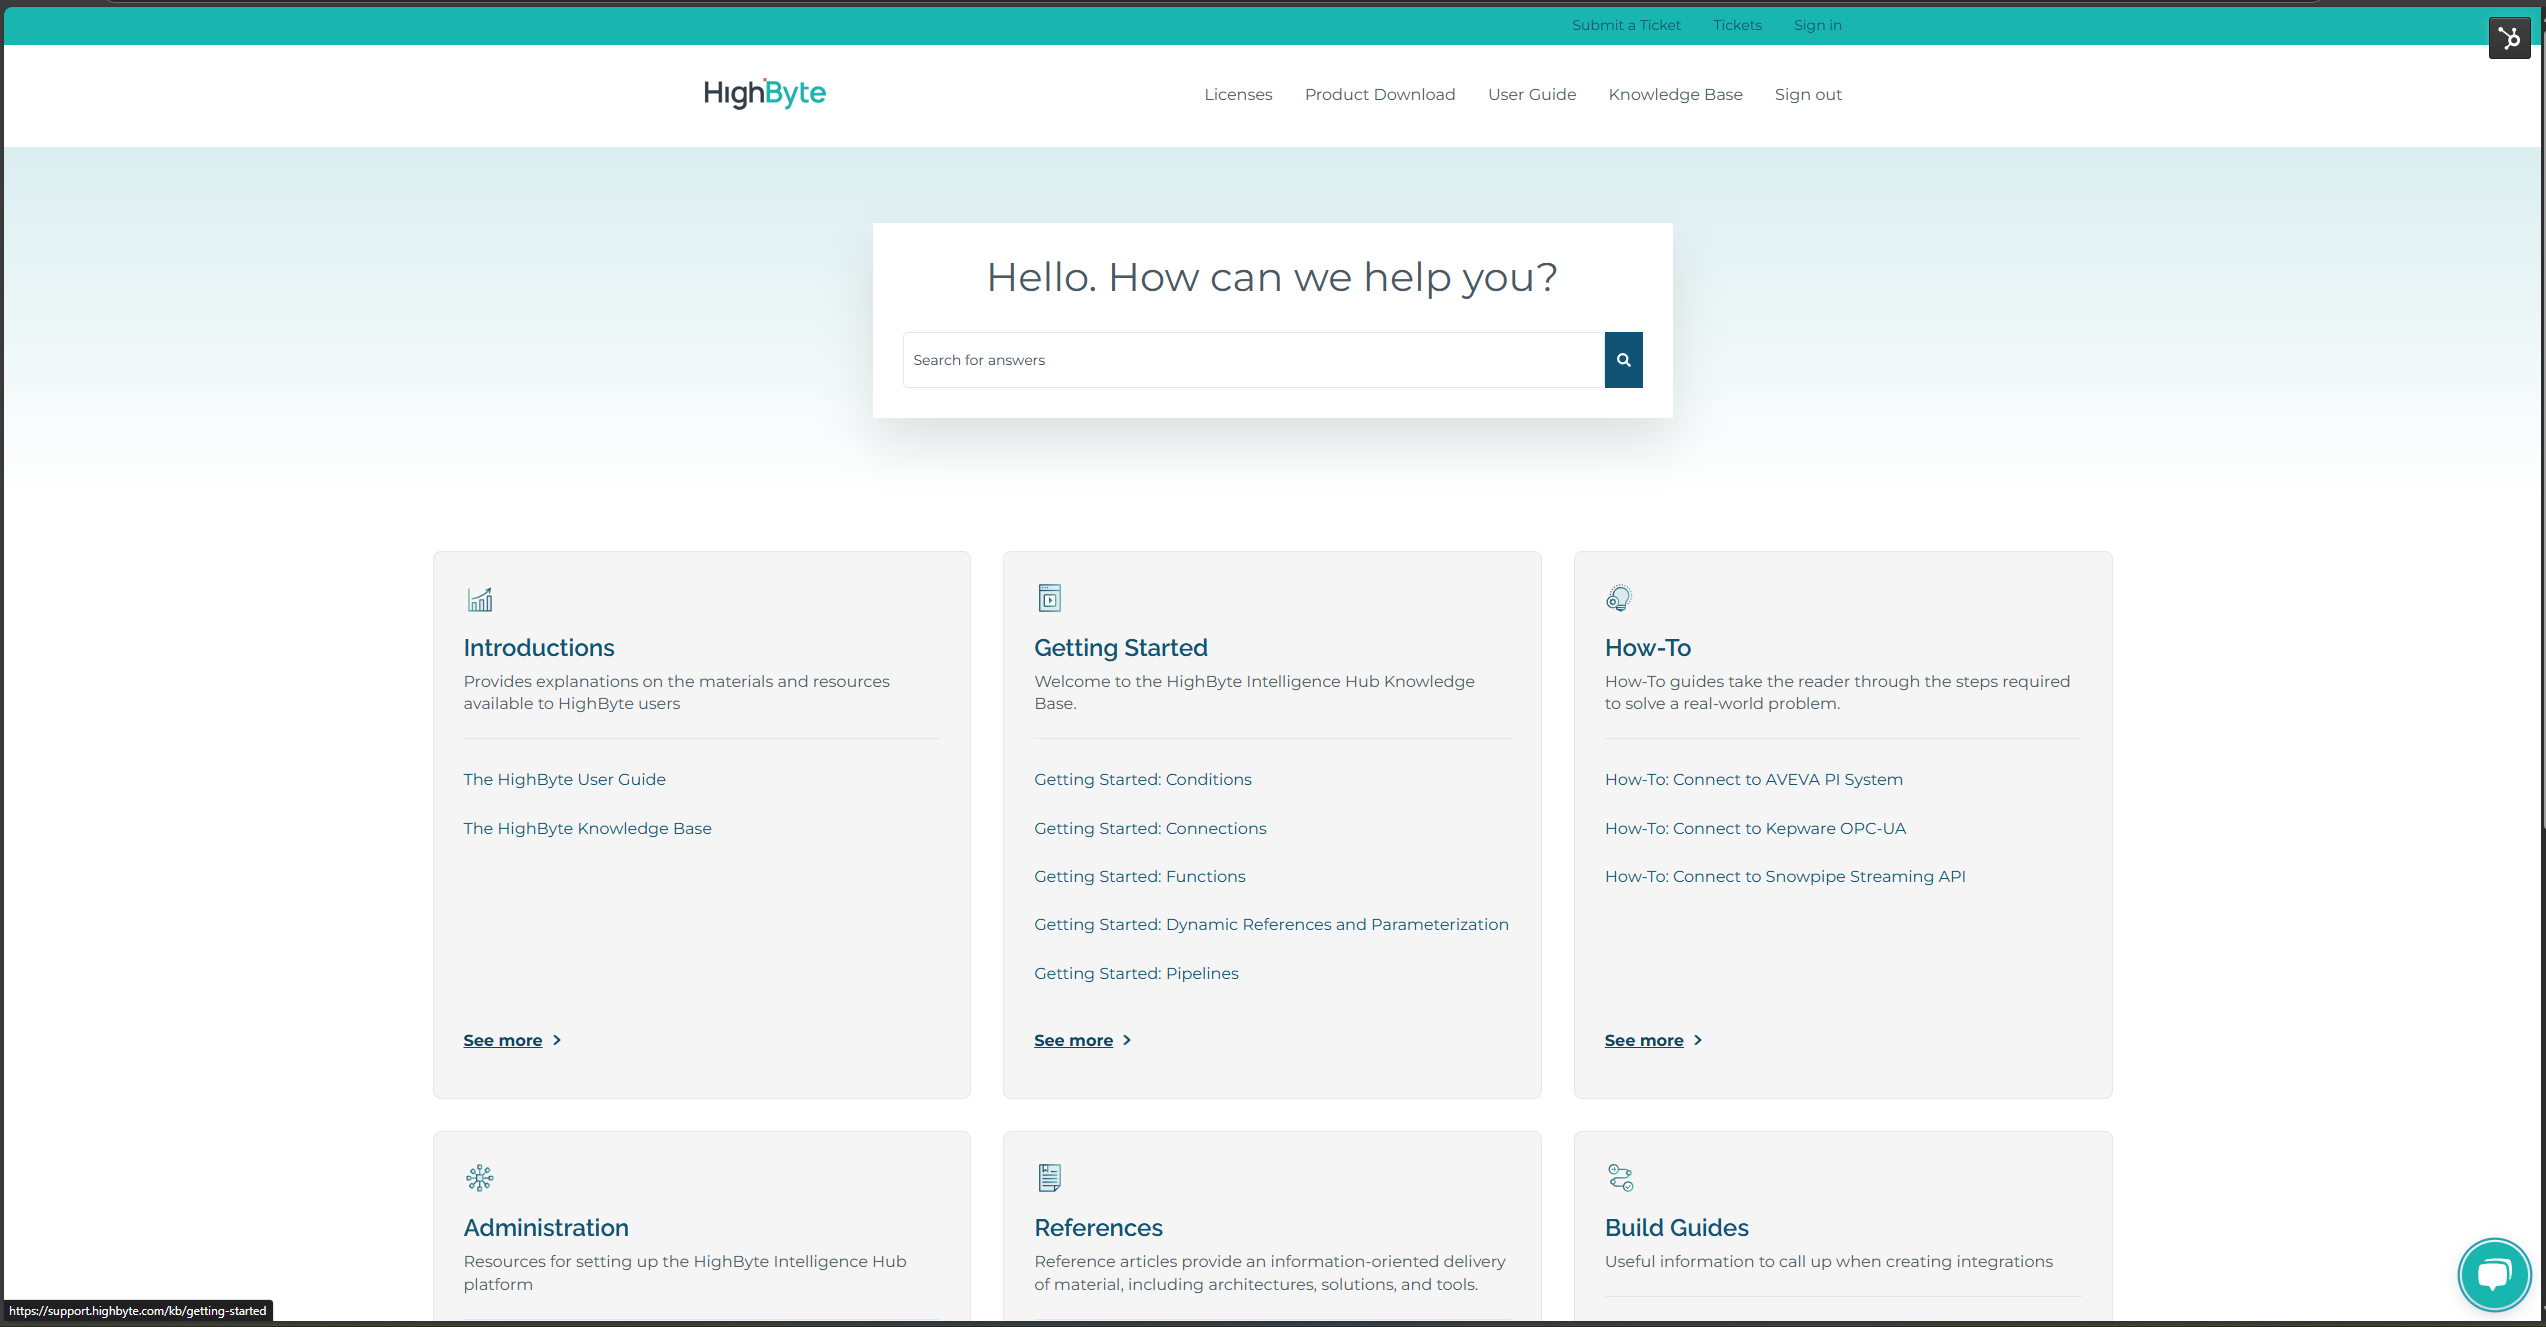
Task: Open The HighByte Knowledge Base article
Action: pos(587,828)
